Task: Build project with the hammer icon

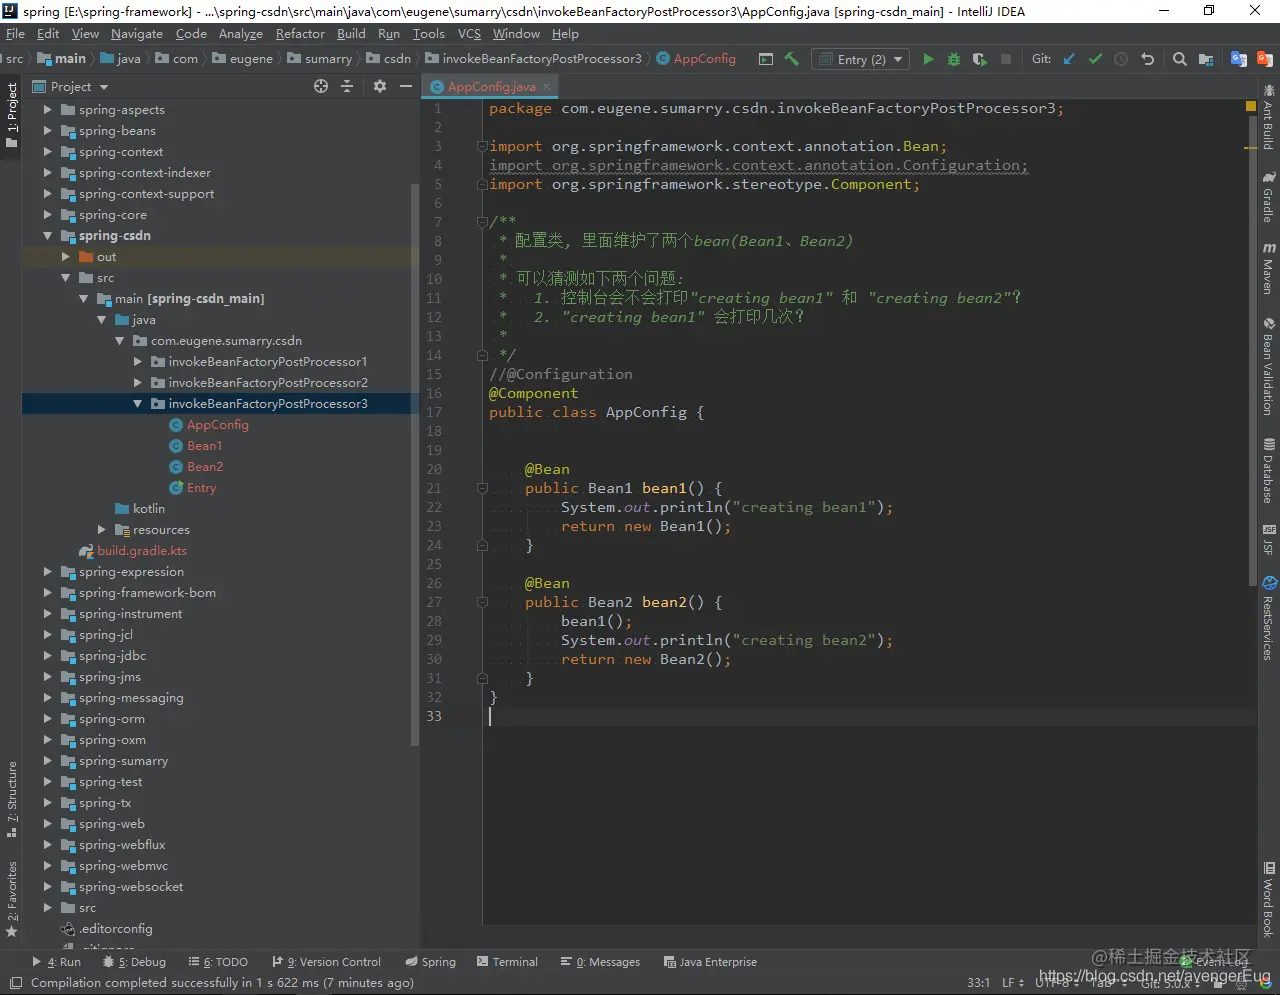Action: [x=791, y=59]
